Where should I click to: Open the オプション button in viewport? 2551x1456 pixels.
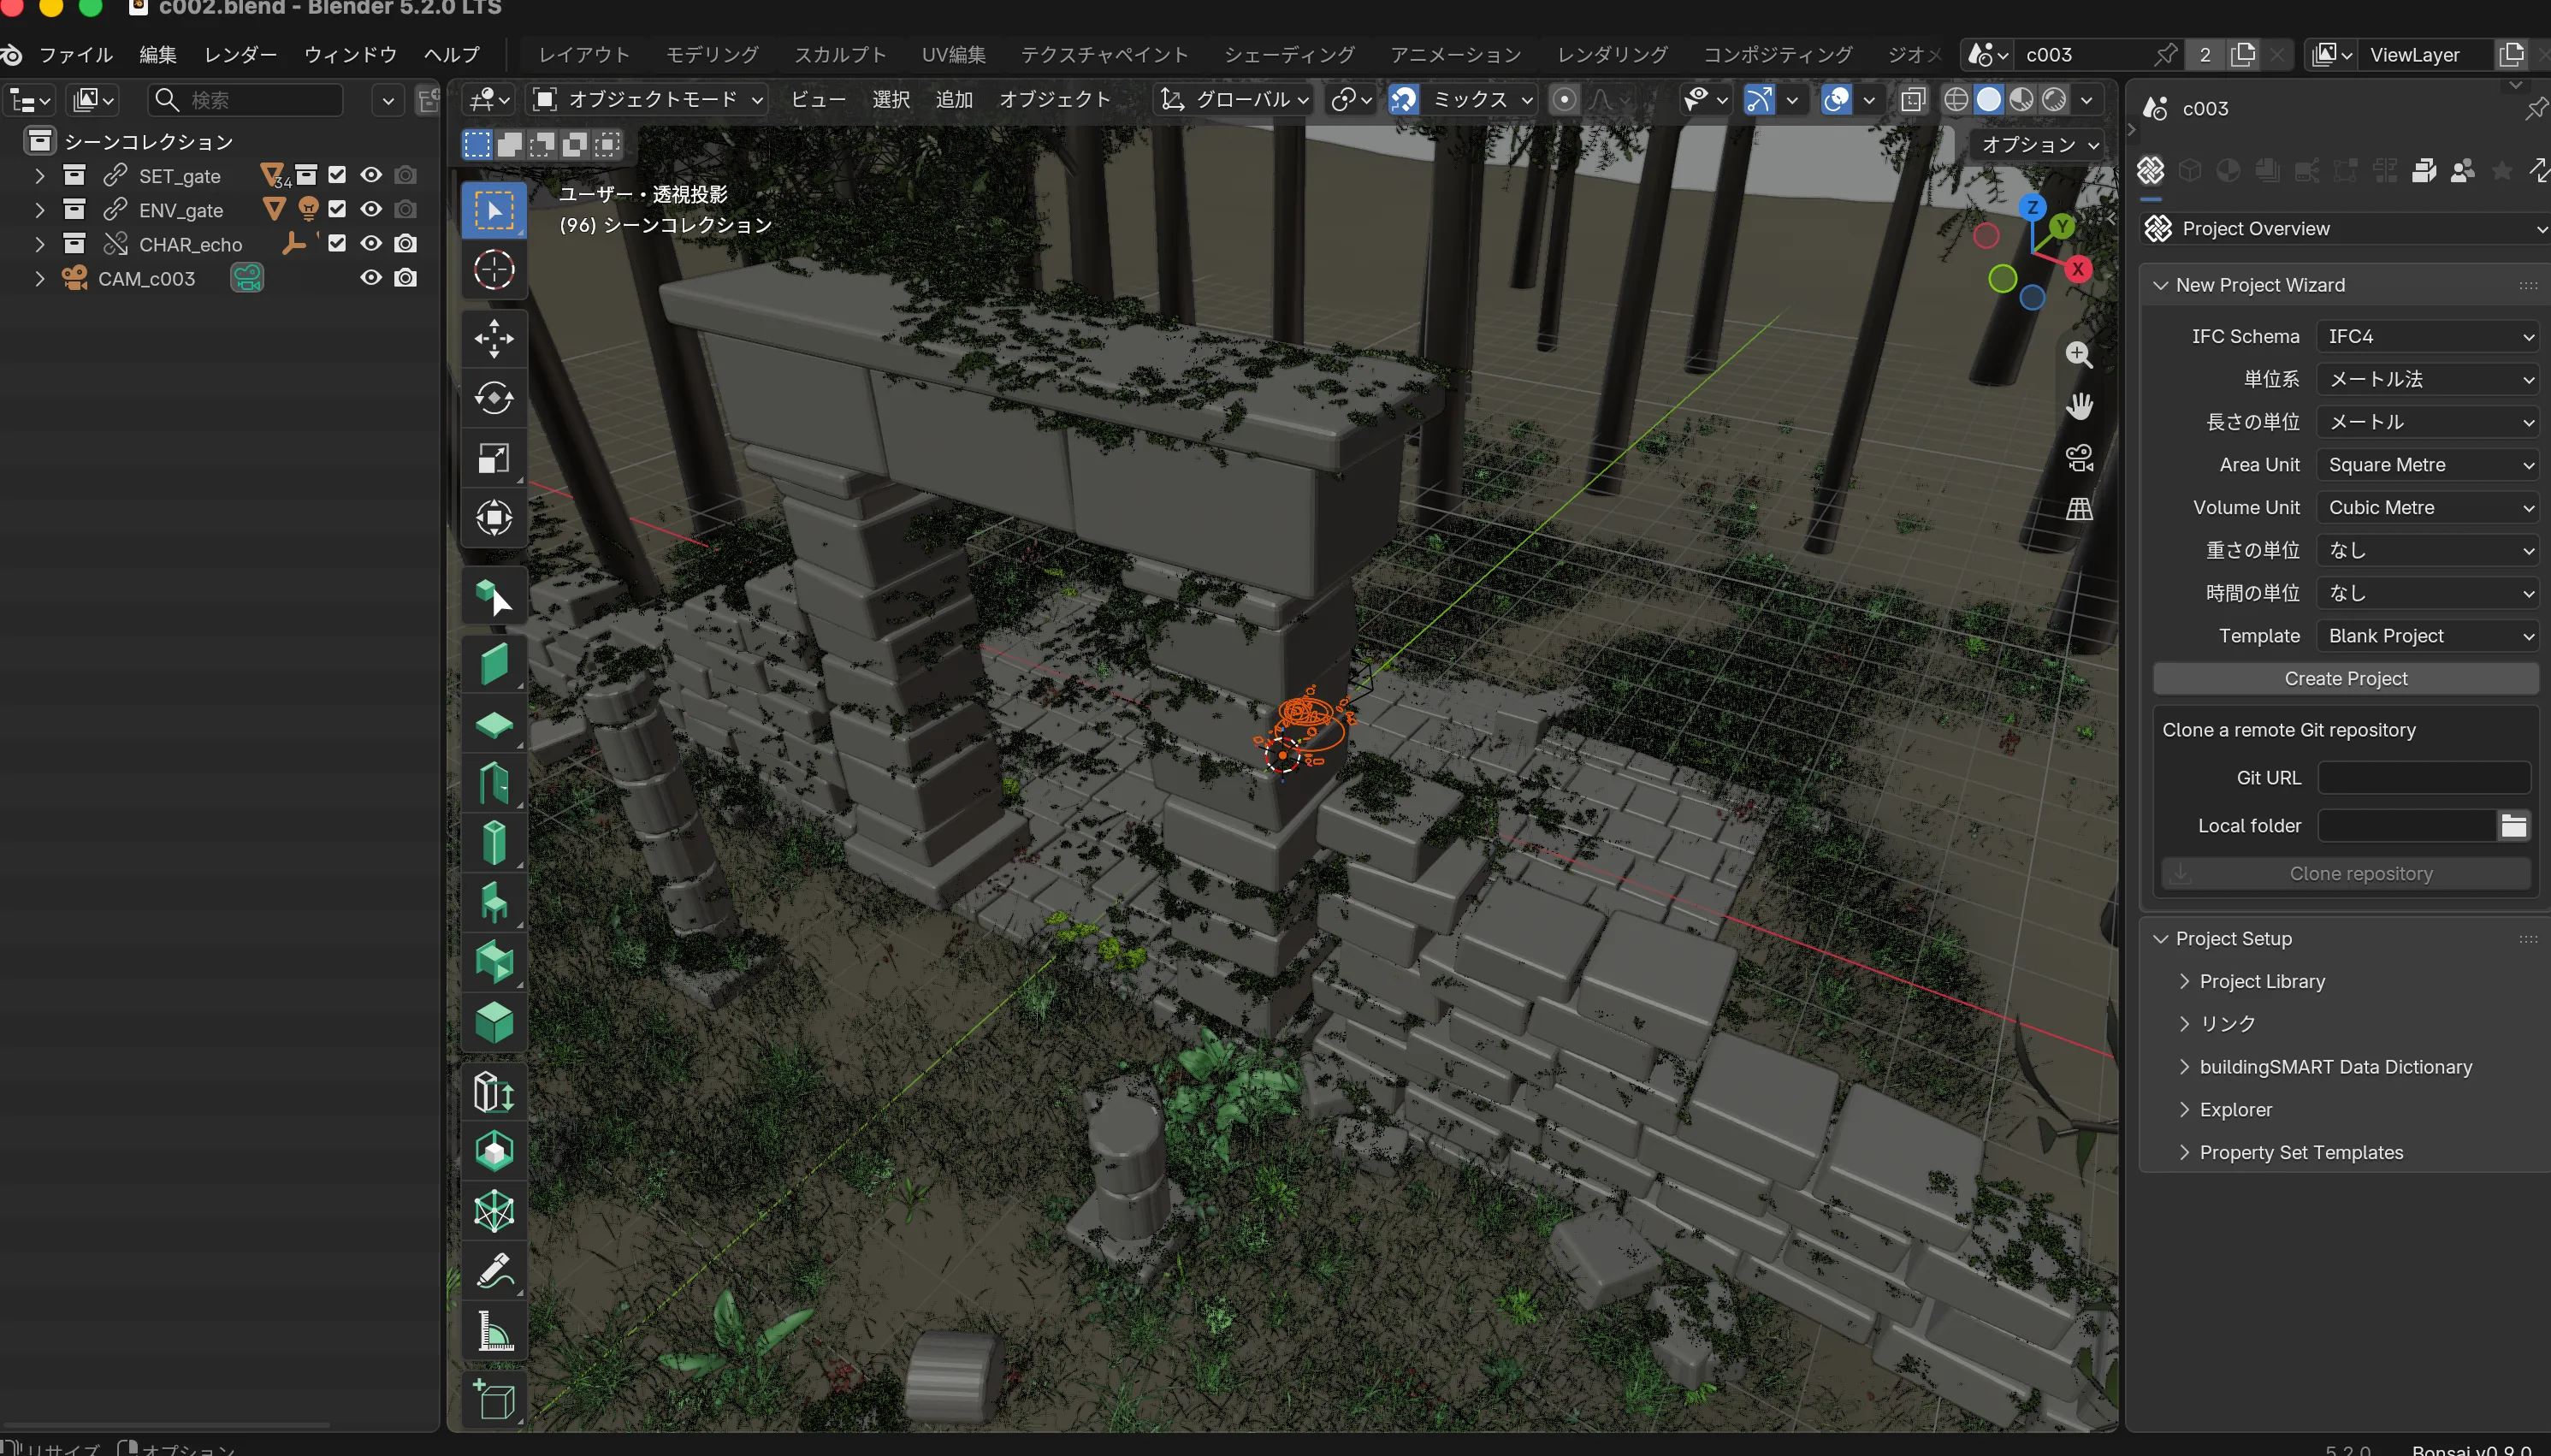(2038, 145)
